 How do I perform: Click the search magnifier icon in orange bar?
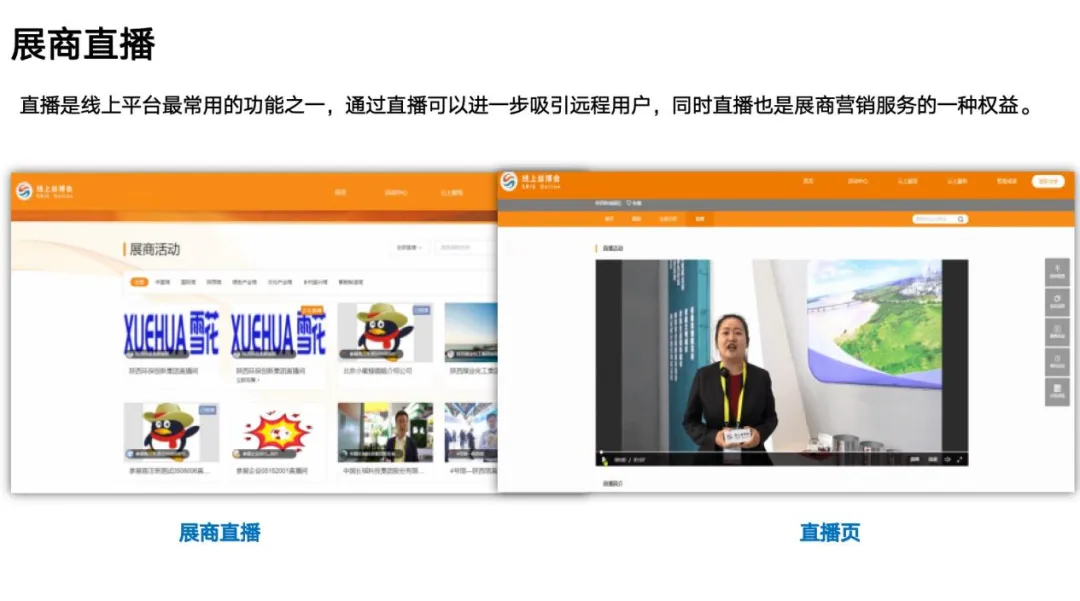962,218
